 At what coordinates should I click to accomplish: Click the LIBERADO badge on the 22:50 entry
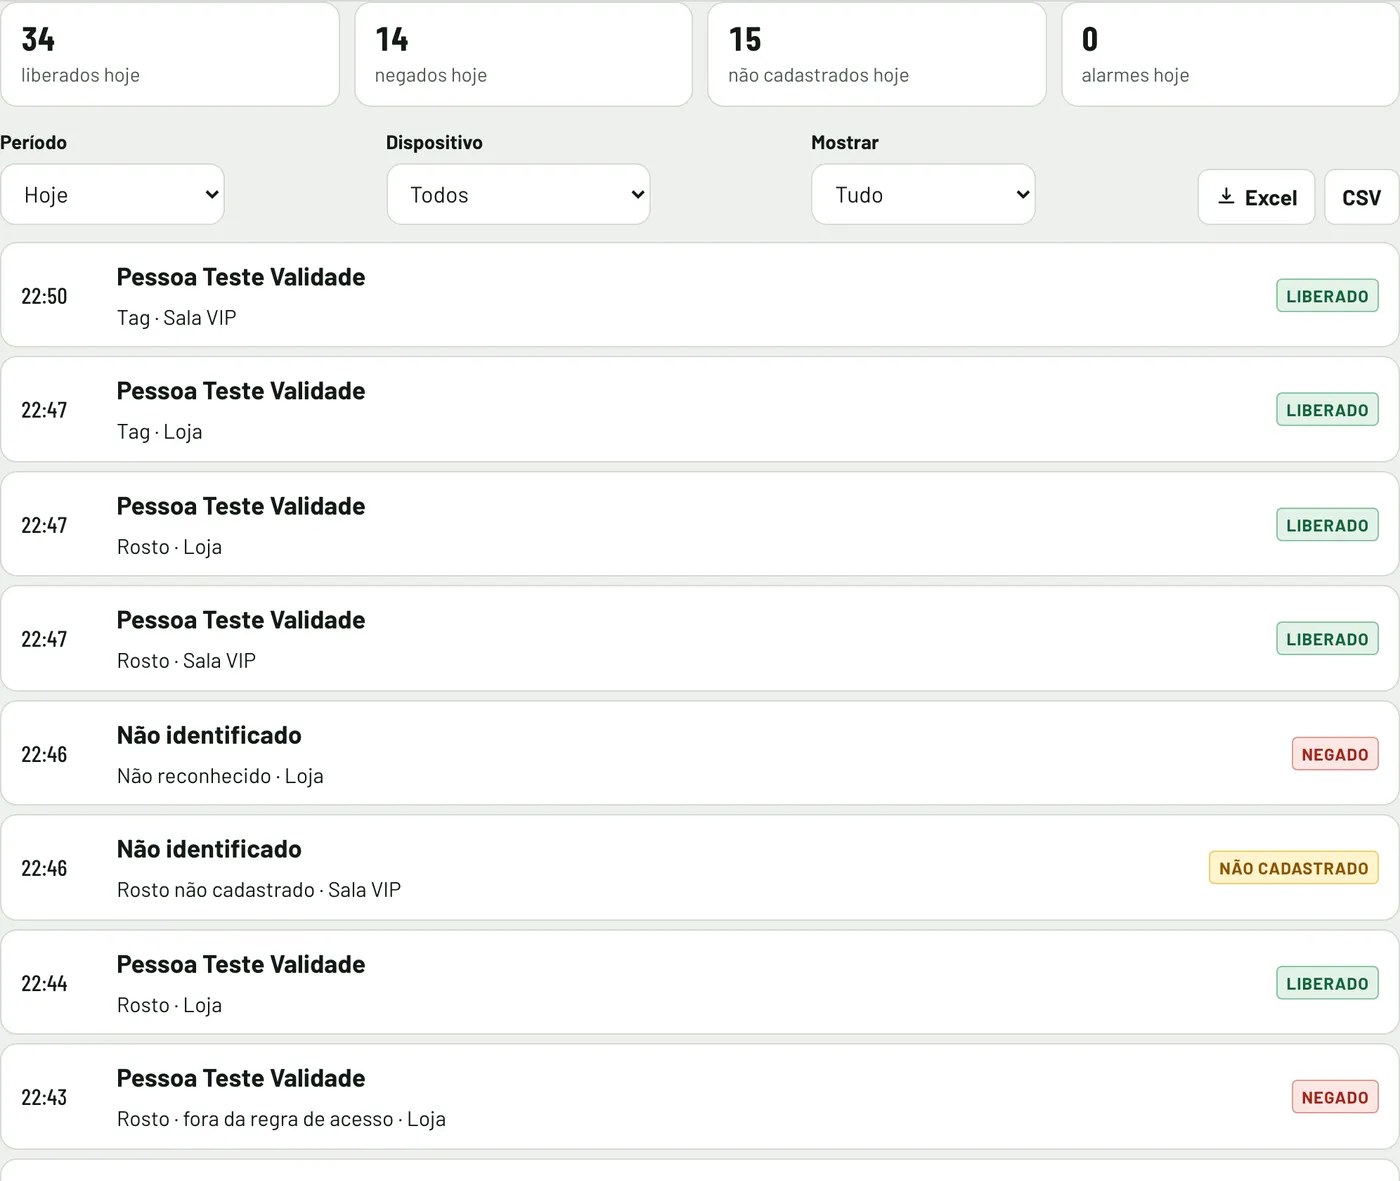(x=1327, y=296)
